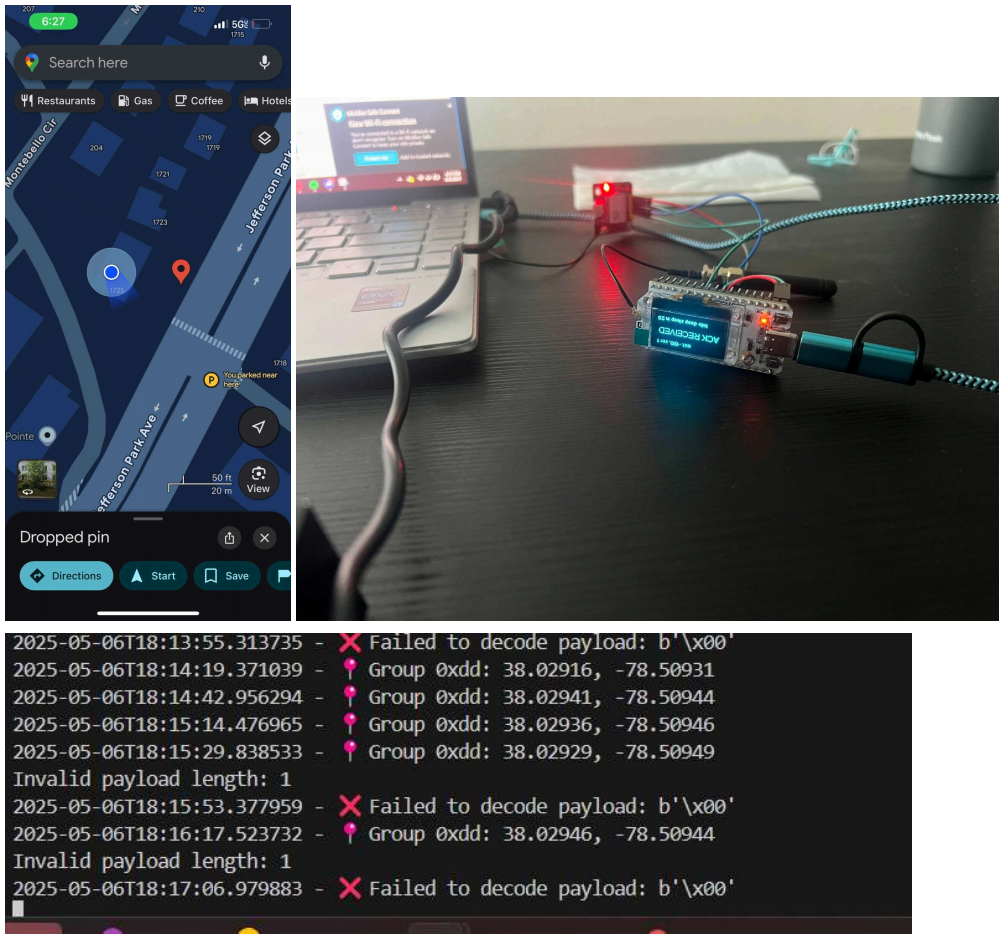The height and width of the screenshot is (935, 999).
Task: Tap the voice search microphone icon
Action: (264, 62)
